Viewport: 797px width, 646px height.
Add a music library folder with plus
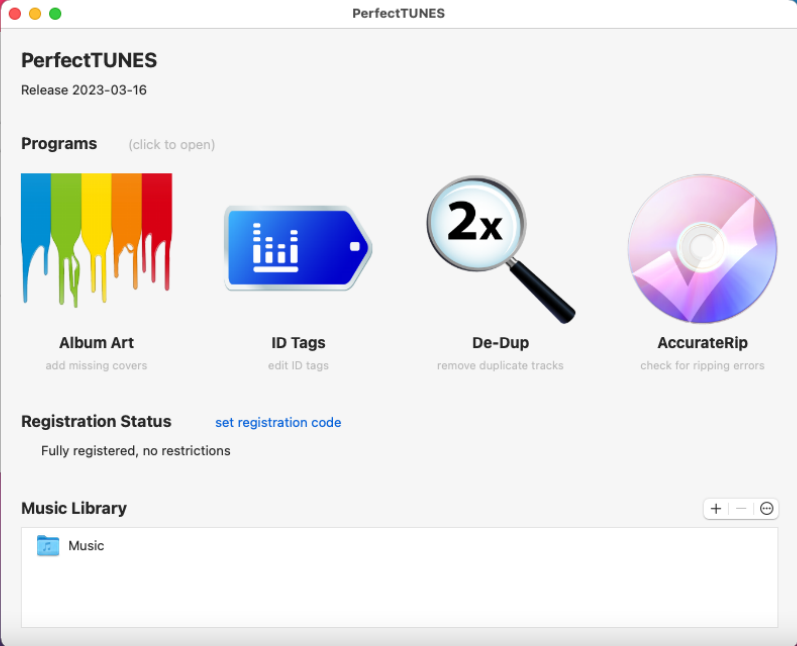point(716,508)
